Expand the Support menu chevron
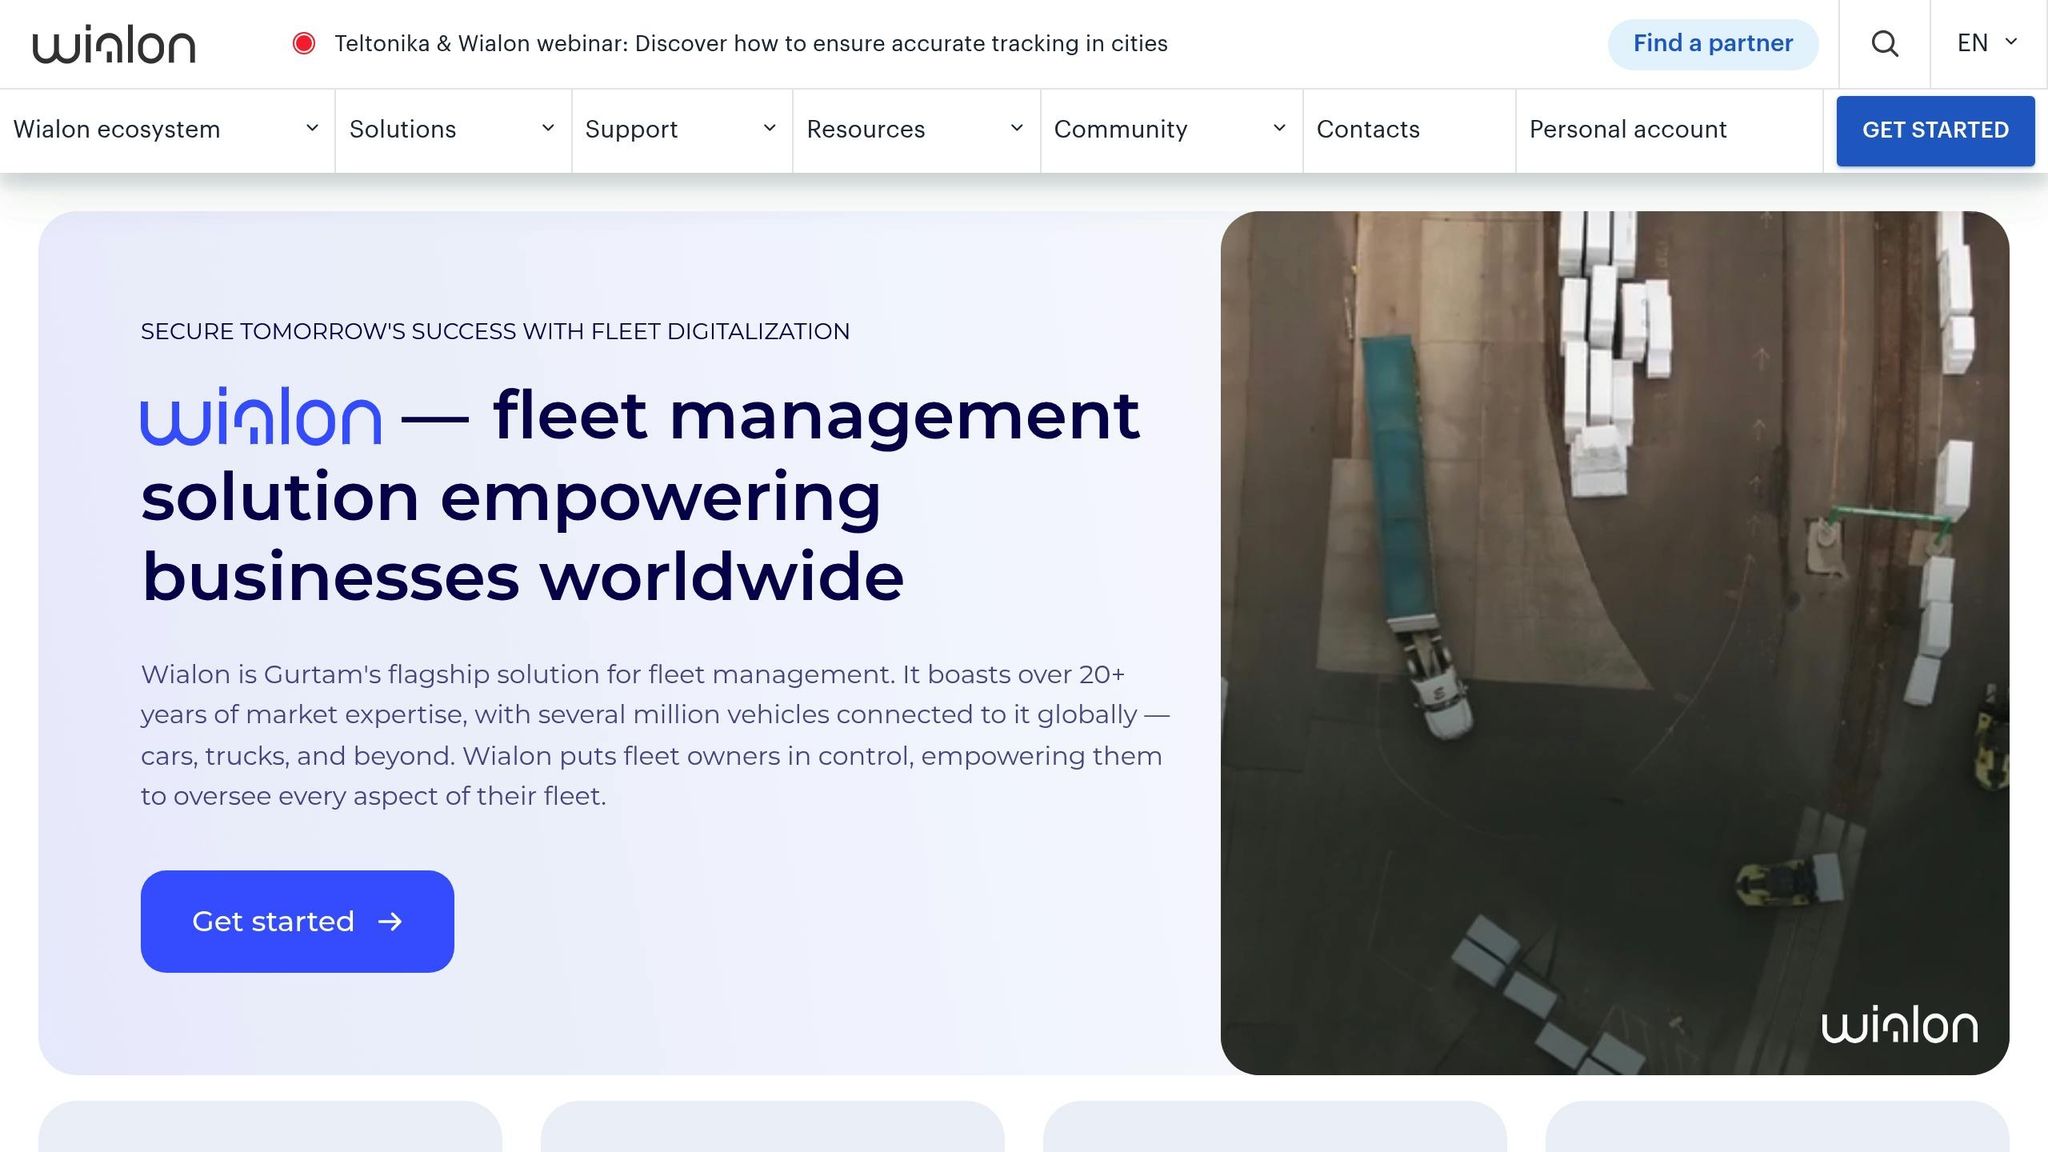 770,128
